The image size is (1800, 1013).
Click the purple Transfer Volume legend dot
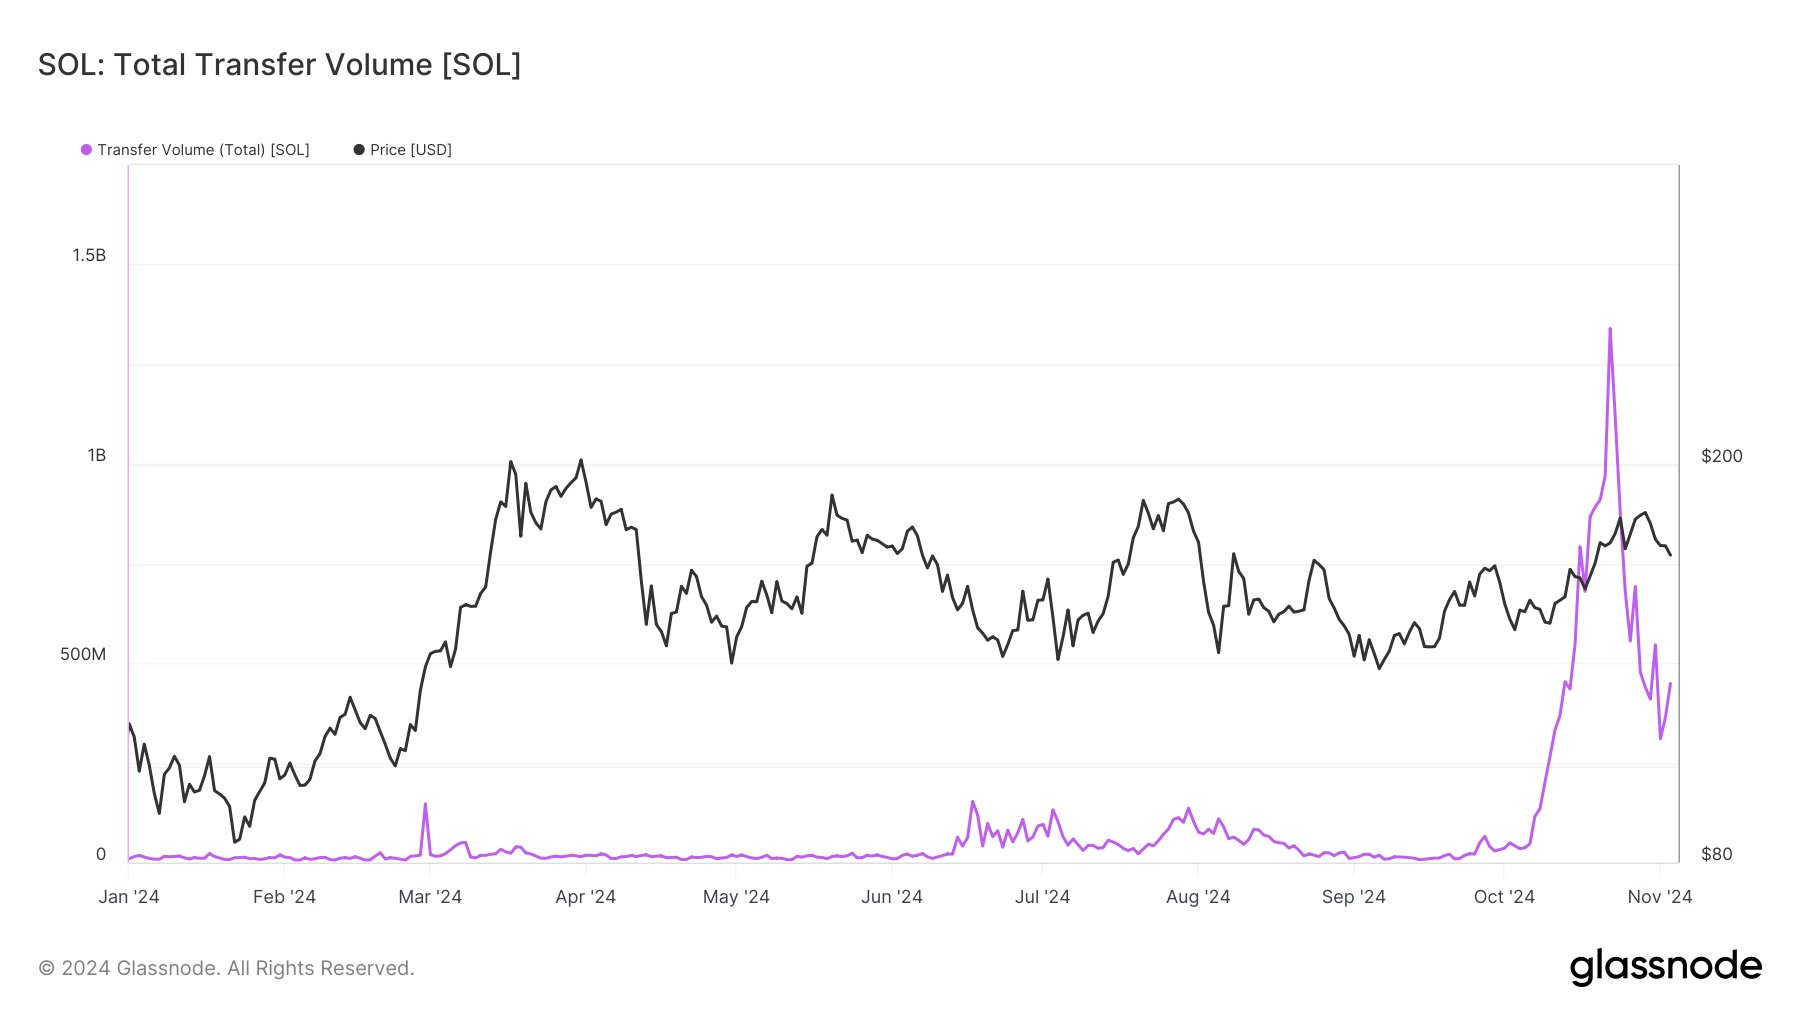coord(86,150)
